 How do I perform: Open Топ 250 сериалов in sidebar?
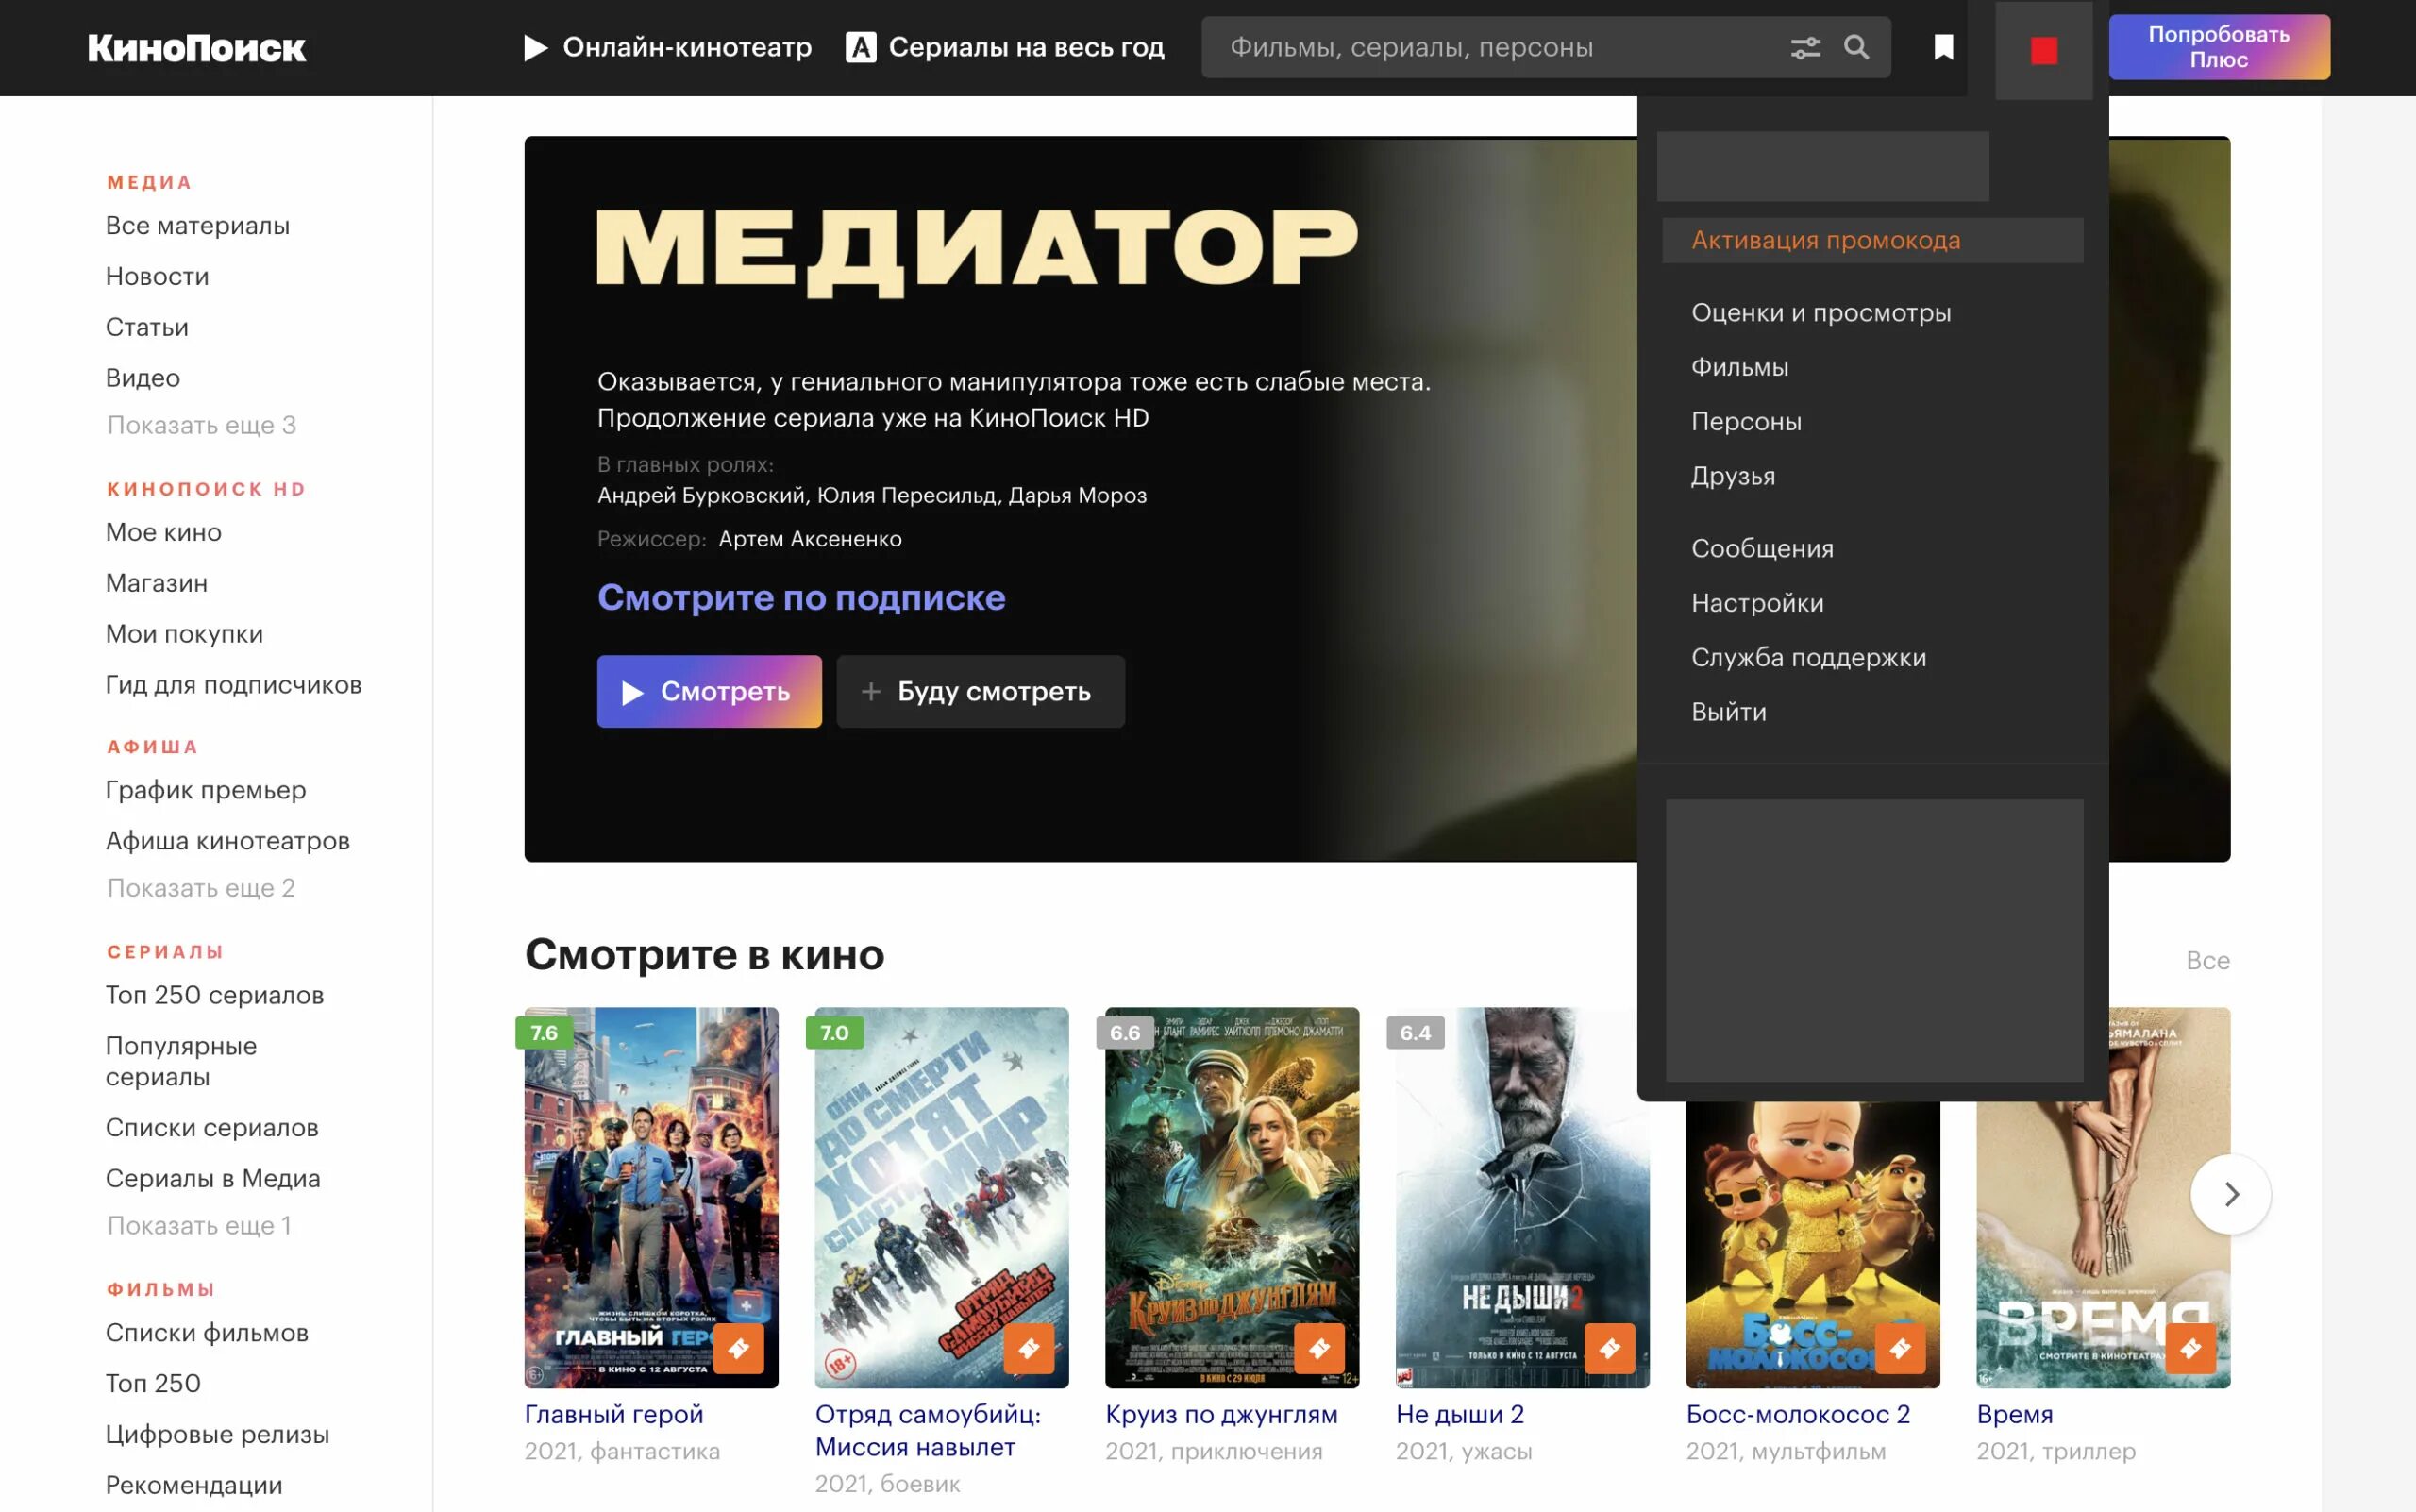(215, 995)
